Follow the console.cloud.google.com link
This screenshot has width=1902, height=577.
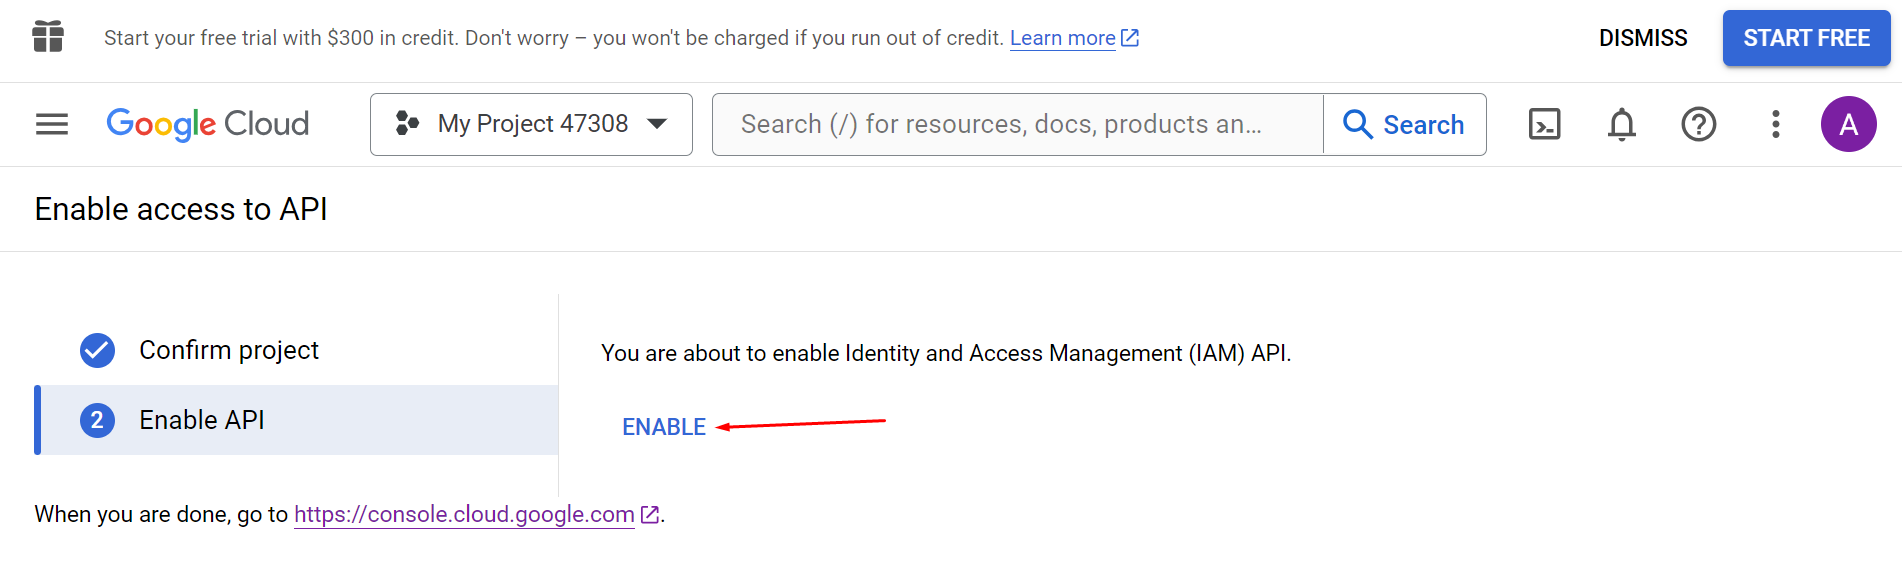pyautogui.click(x=463, y=513)
